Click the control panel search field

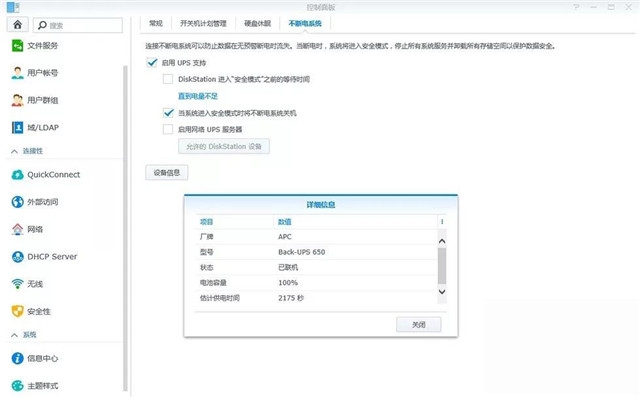point(78,25)
